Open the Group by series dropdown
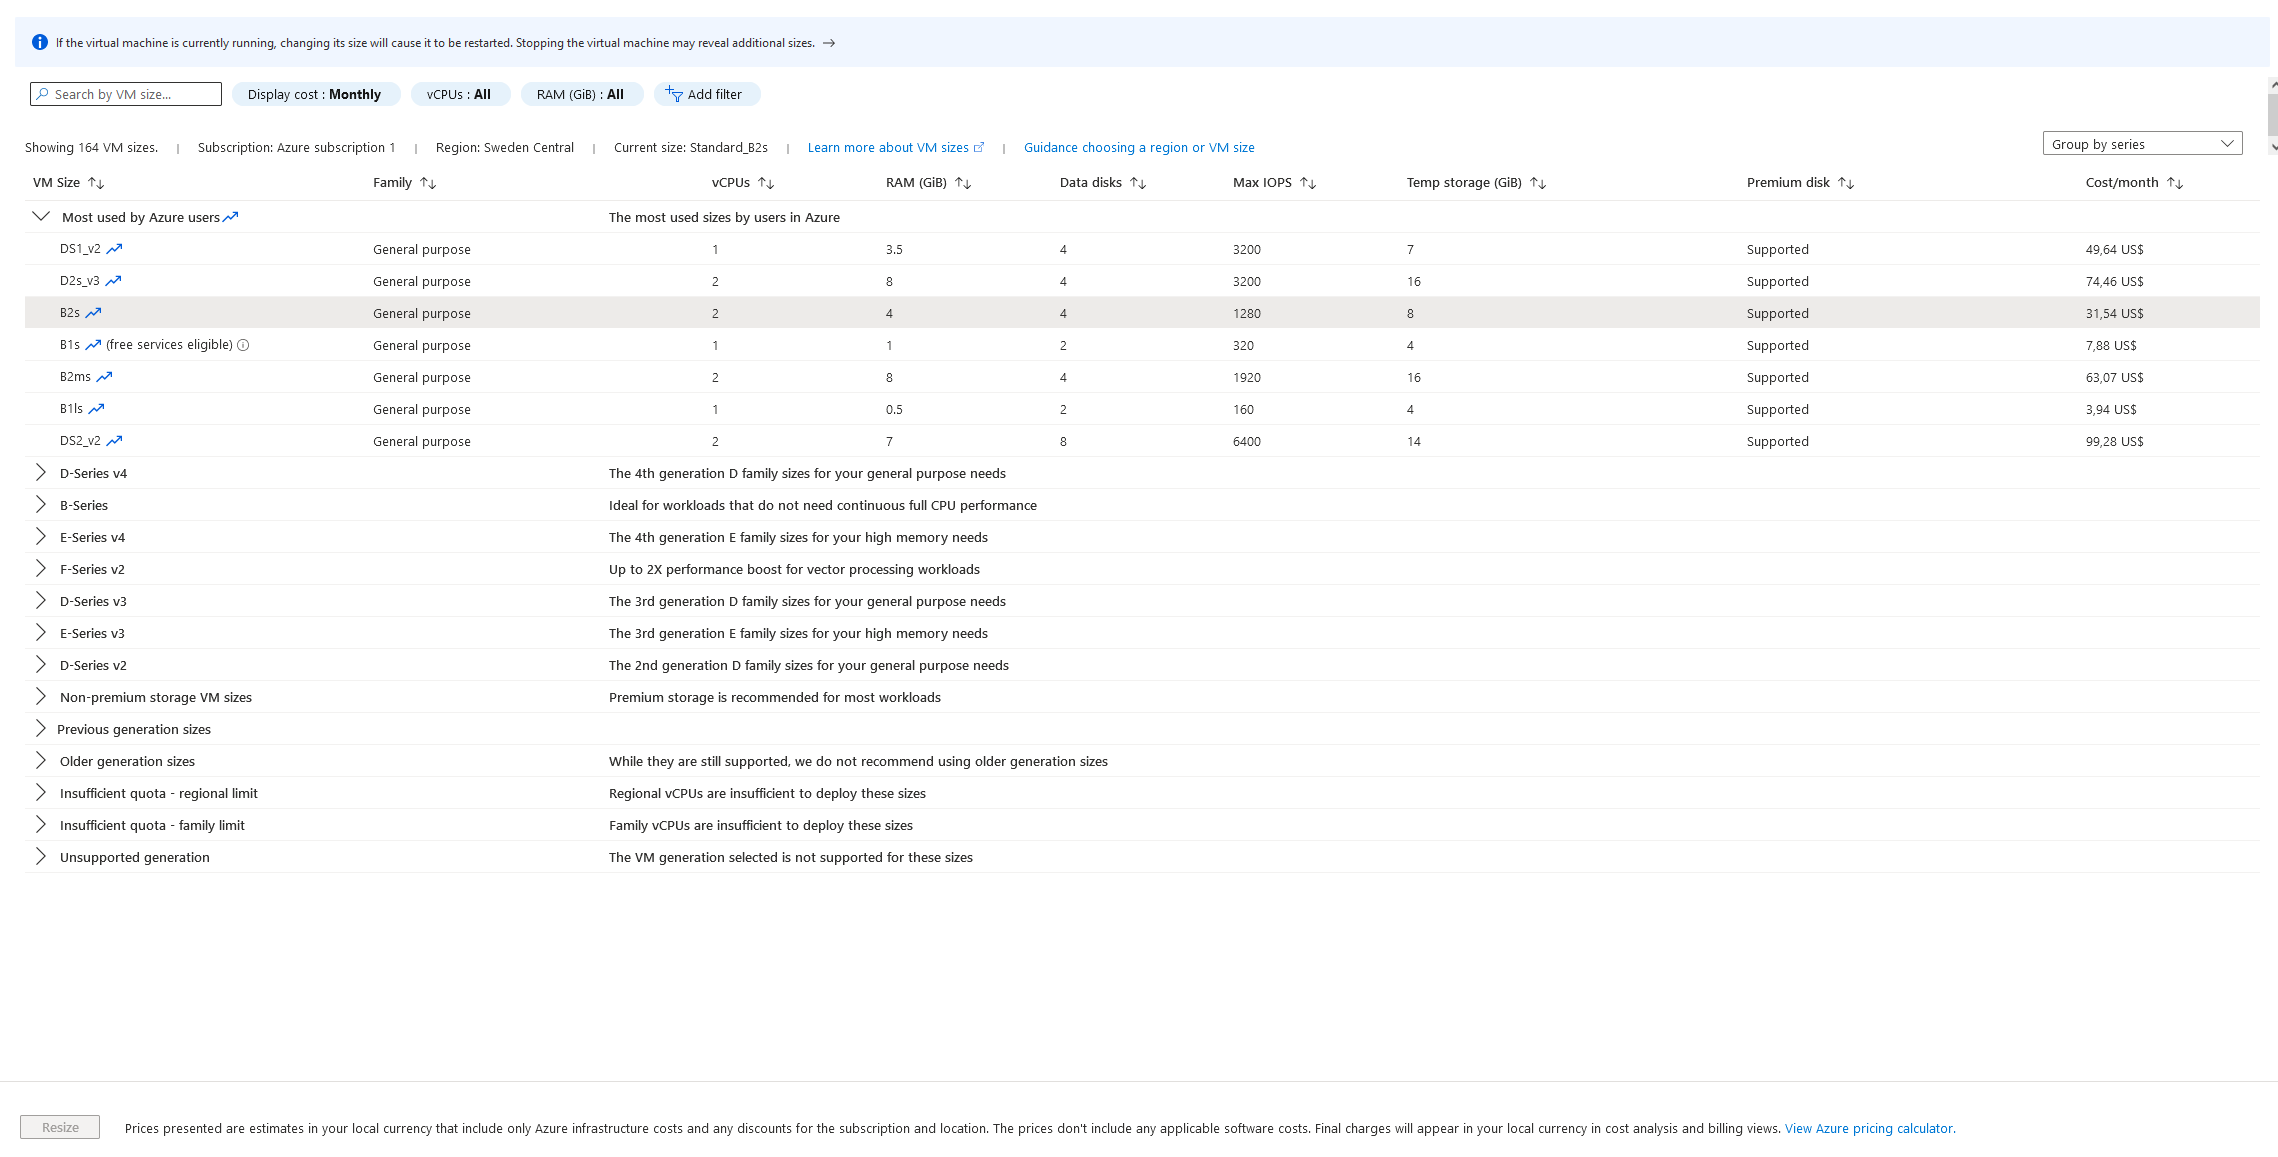Screen dimensions: 2278x1157 2141,144
